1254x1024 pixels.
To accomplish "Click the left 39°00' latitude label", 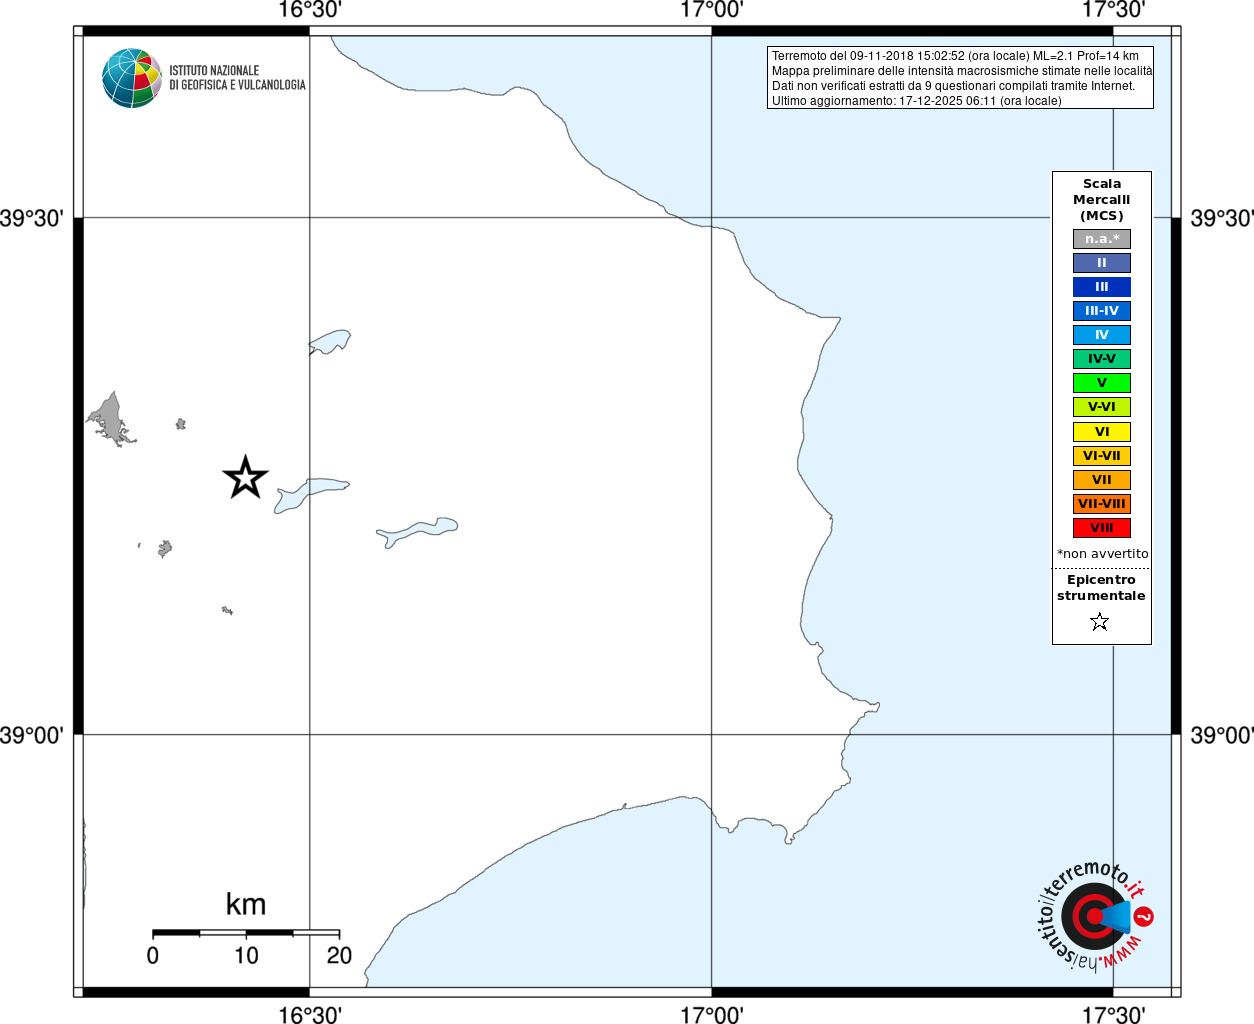I will [32, 735].
